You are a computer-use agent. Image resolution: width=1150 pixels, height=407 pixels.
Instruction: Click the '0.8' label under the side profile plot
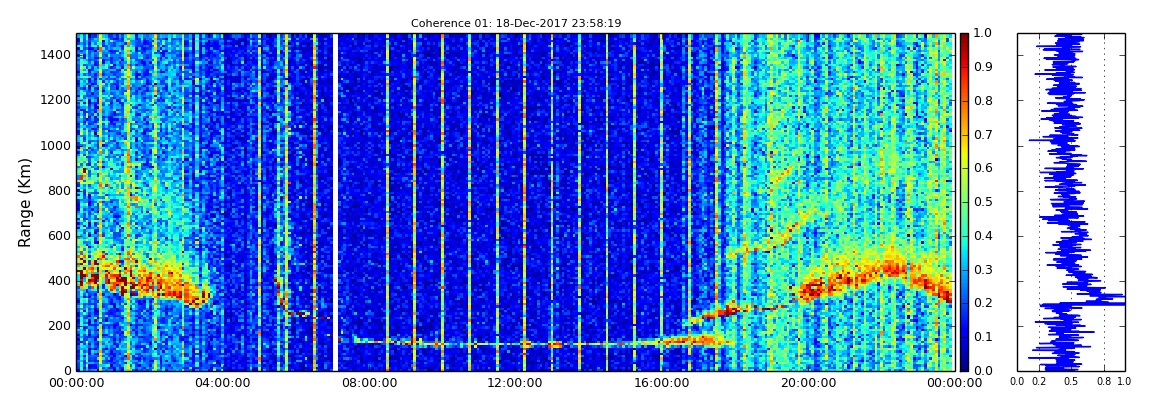[1105, 381]
